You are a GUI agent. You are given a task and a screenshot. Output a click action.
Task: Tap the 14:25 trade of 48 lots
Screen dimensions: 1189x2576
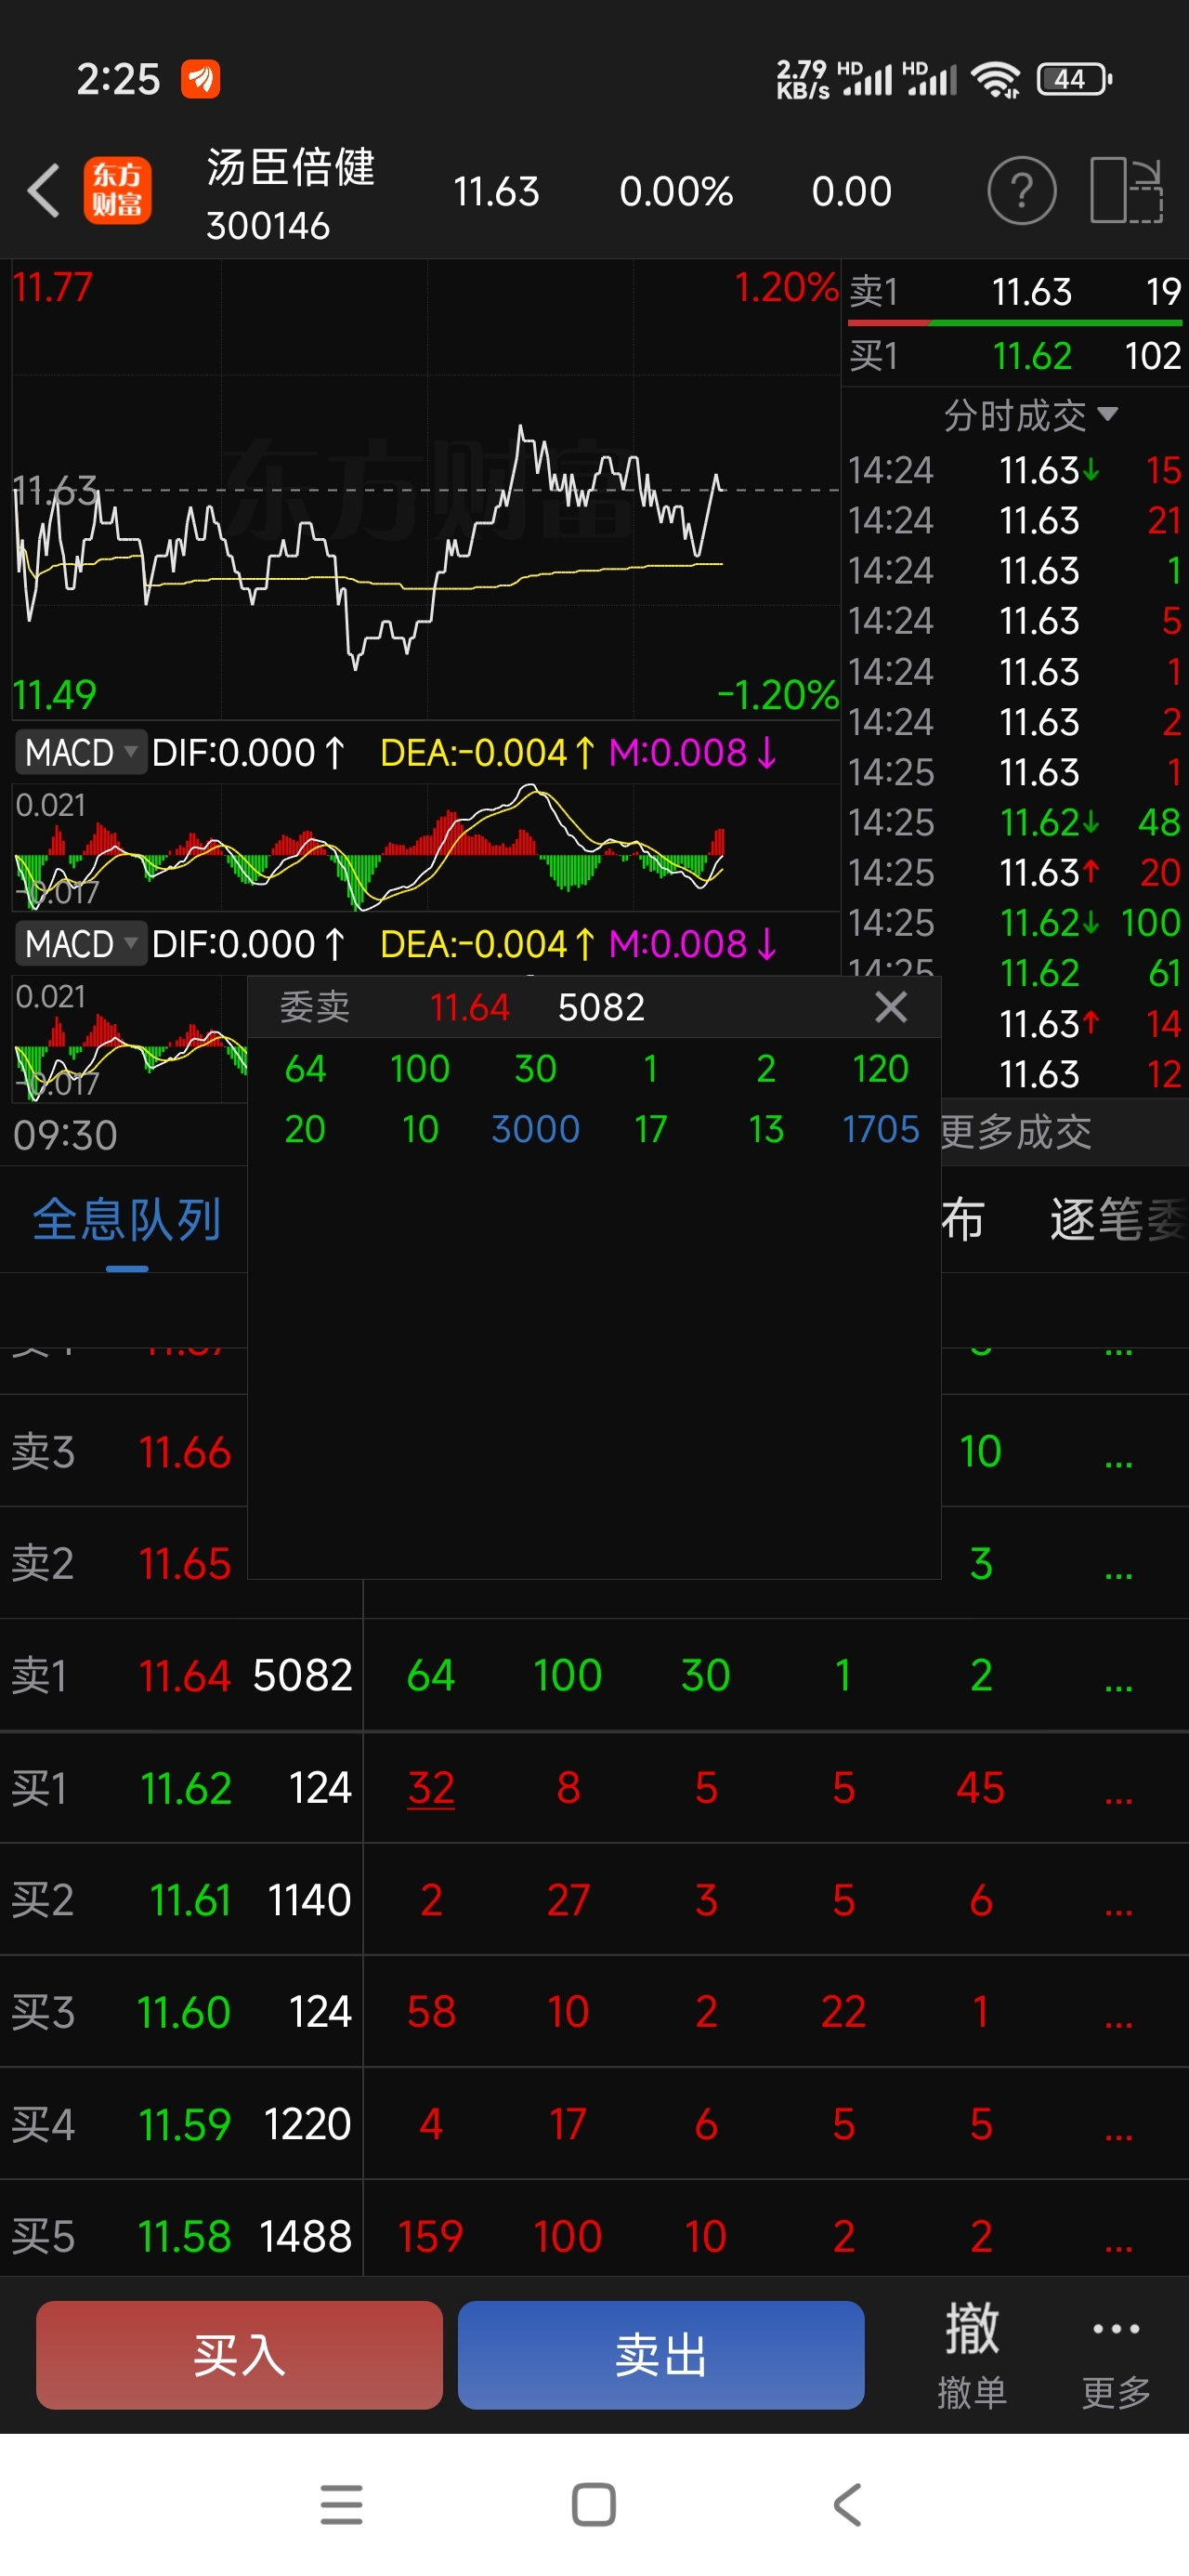pyautogui.click(x=1015, y=822)
